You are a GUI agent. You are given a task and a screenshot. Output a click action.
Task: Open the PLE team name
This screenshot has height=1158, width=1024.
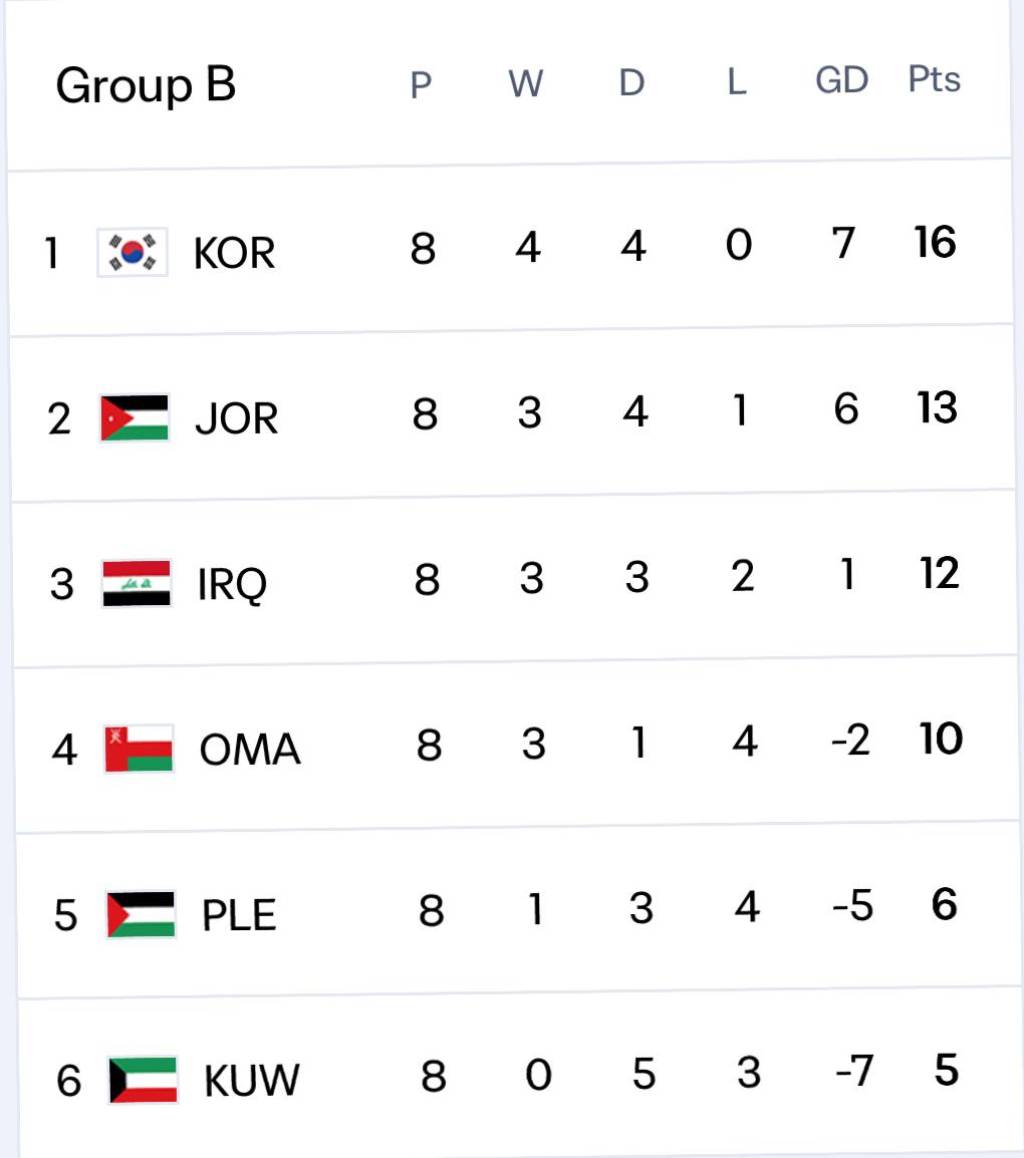239,916
